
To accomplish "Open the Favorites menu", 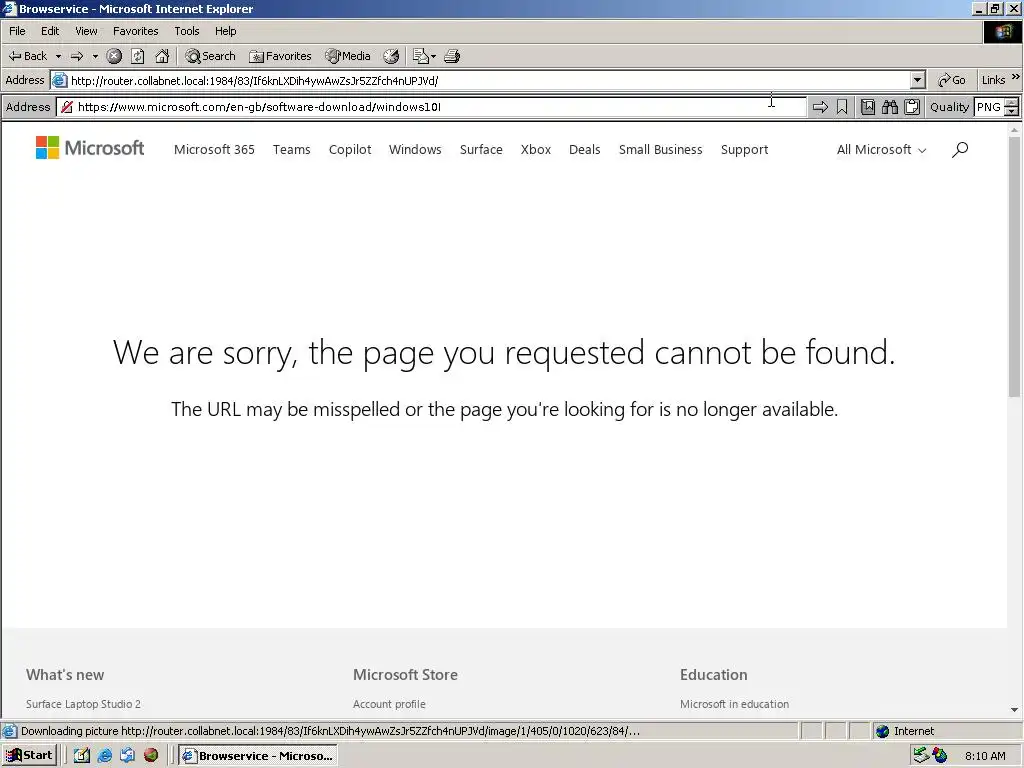I will pos(135,31).
